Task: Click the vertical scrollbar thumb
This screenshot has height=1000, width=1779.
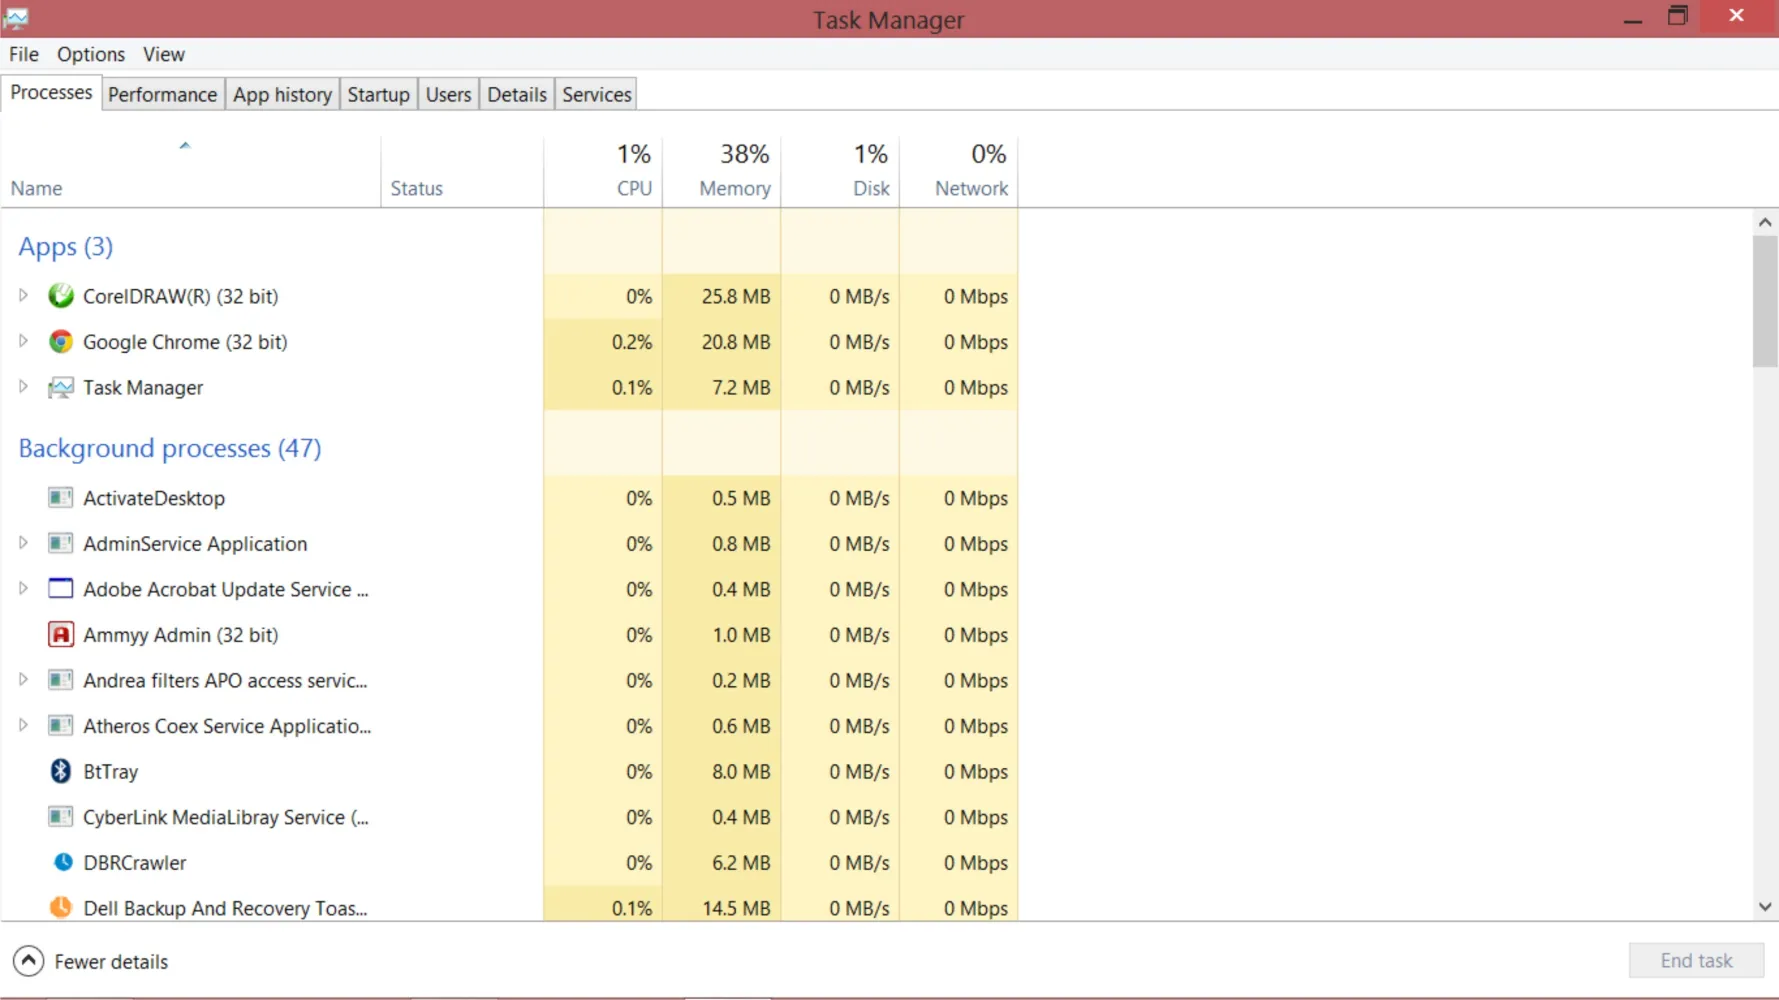Action: point(1765,302)
